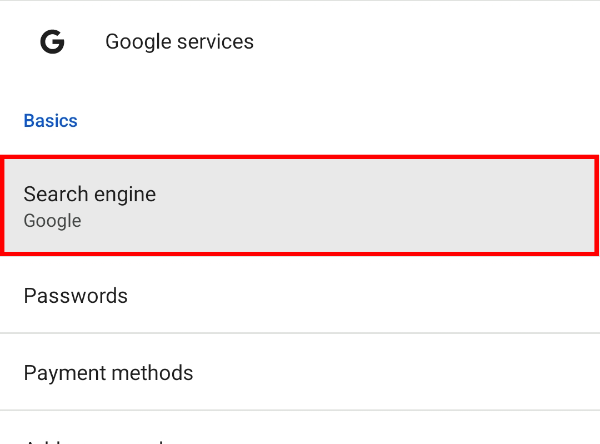Screen dimensions: 600x444
Task: Open the Payment methods settings
Action: click(x=300, y=373)
